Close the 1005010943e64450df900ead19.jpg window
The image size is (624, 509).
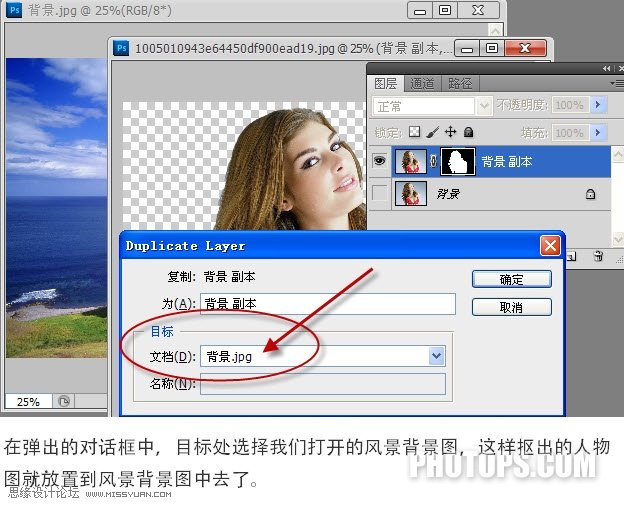point(525,49)
